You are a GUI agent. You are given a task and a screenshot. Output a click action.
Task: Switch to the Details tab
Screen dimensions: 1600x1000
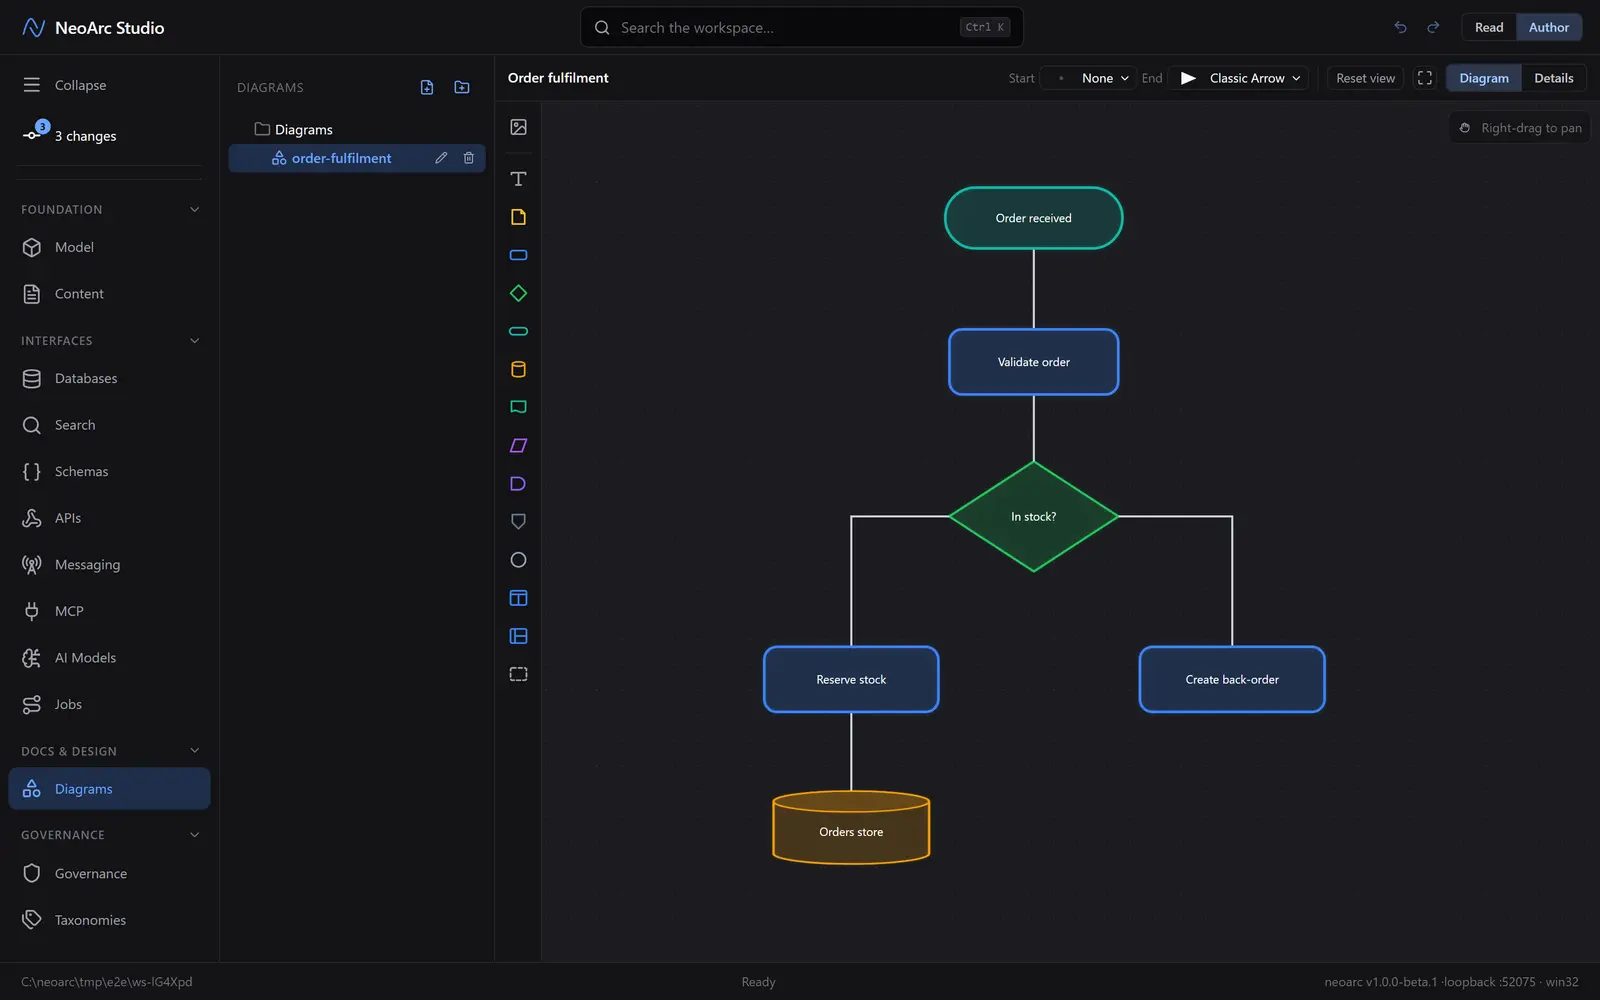(1553, 78)
